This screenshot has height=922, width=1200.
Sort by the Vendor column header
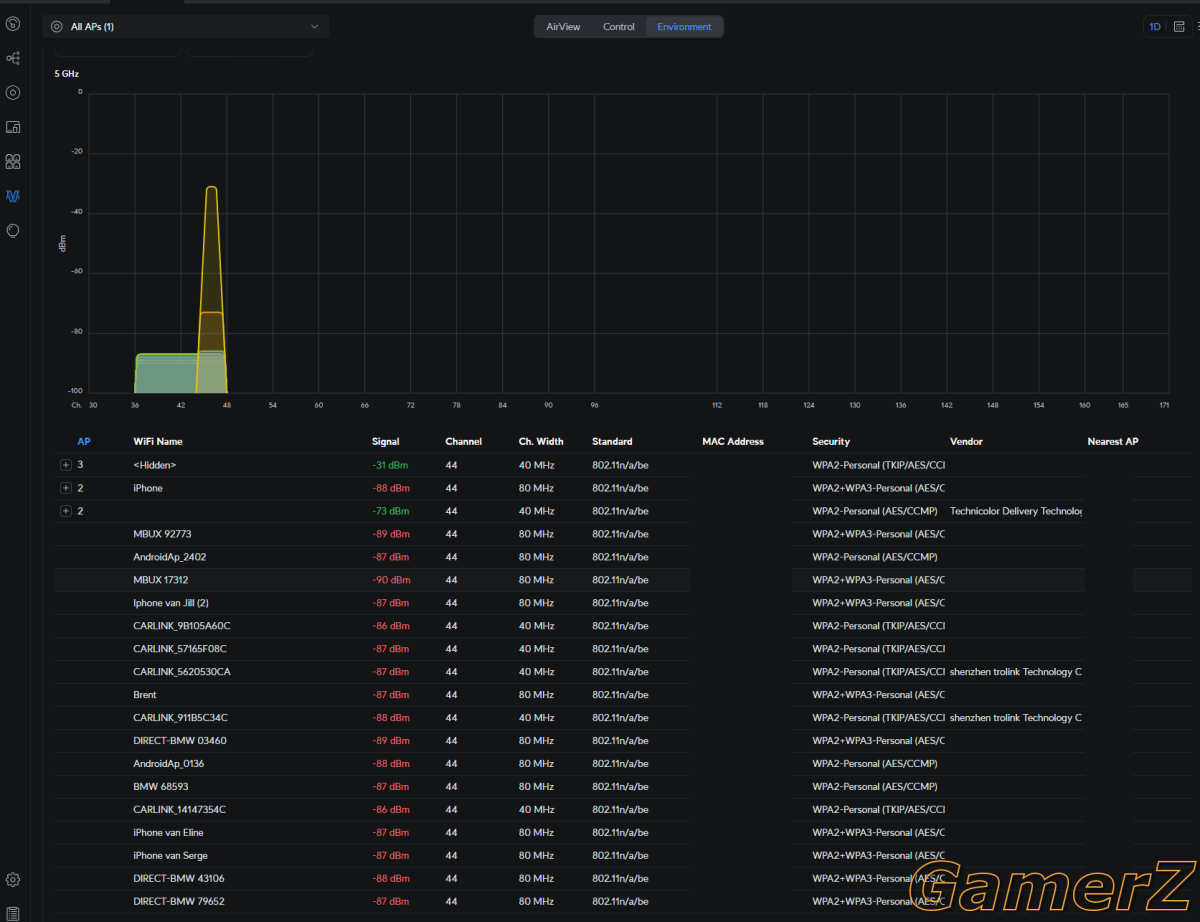pyautogui.click(x=966, y=442)
